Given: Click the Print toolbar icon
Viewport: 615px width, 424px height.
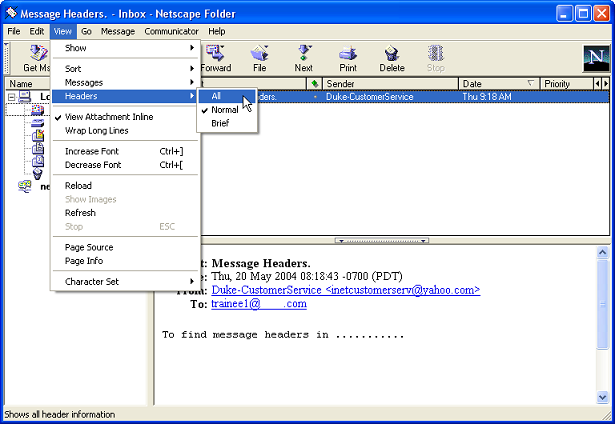Looking at the screenshot, I should tap(348, 53).
